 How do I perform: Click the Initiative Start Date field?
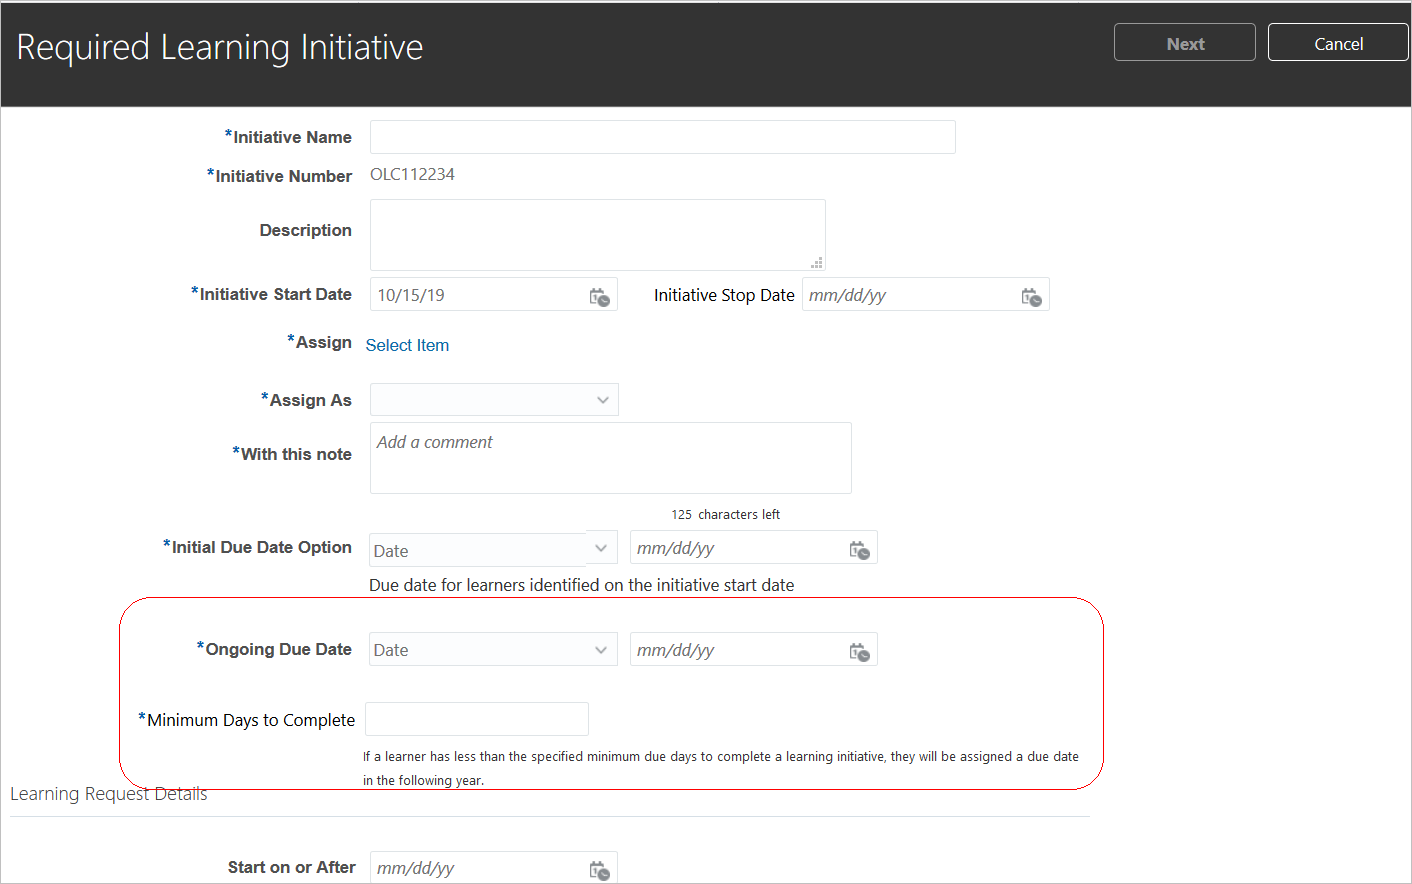[478, 295]
